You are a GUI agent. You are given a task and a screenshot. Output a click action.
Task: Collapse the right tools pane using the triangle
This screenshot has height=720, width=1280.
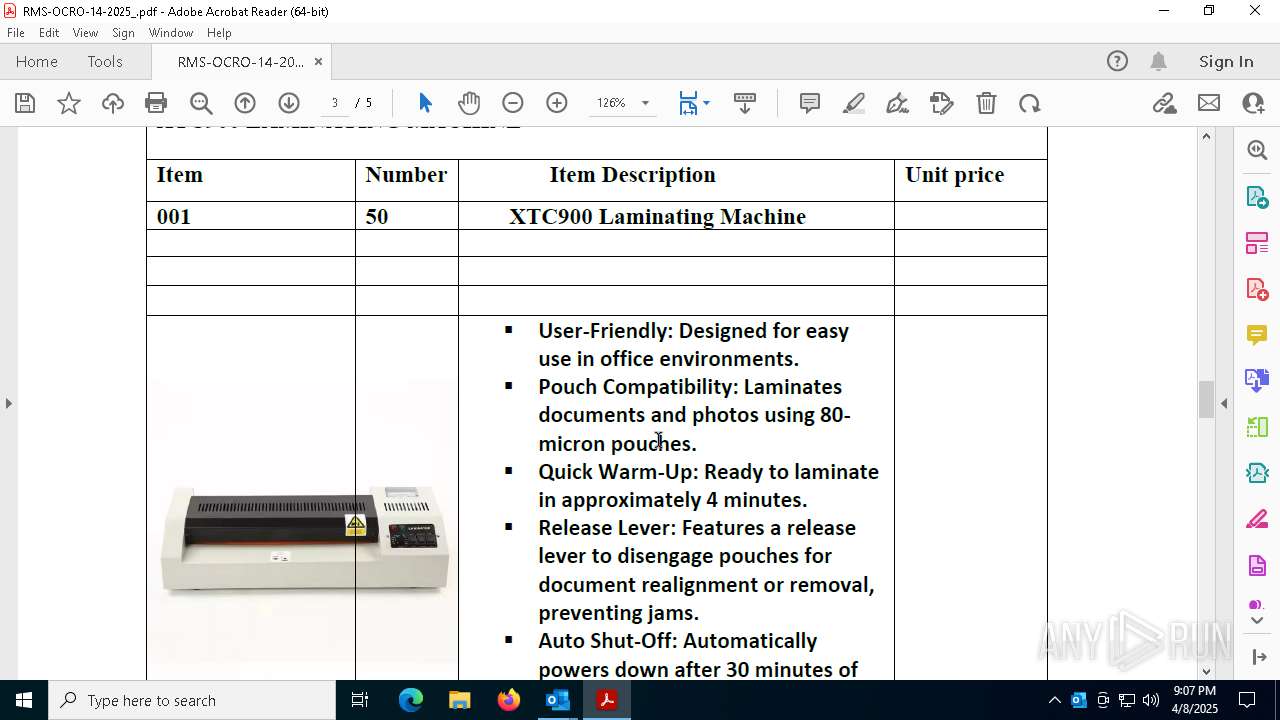1224,403
